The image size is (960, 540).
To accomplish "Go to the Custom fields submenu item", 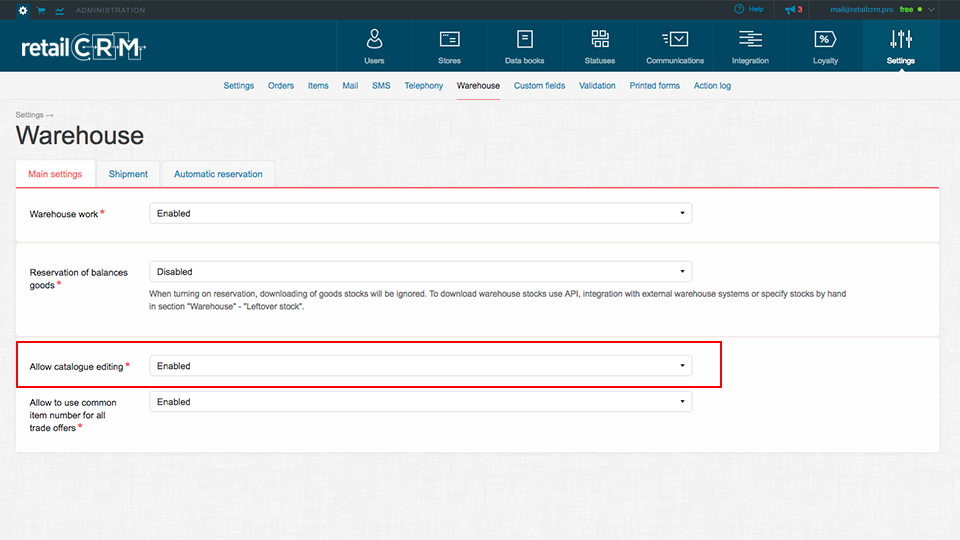I will tap(539, 86).
